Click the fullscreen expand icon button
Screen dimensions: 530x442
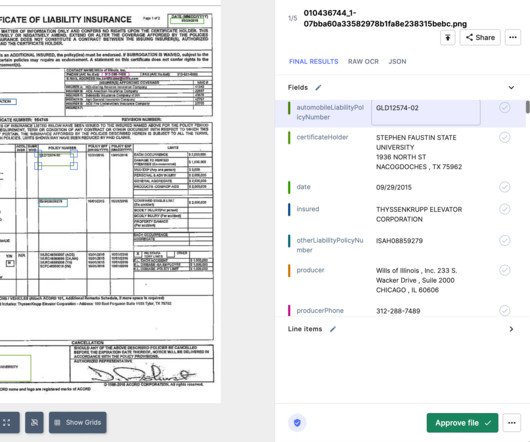pyautogui.click(x=7, y=422)
